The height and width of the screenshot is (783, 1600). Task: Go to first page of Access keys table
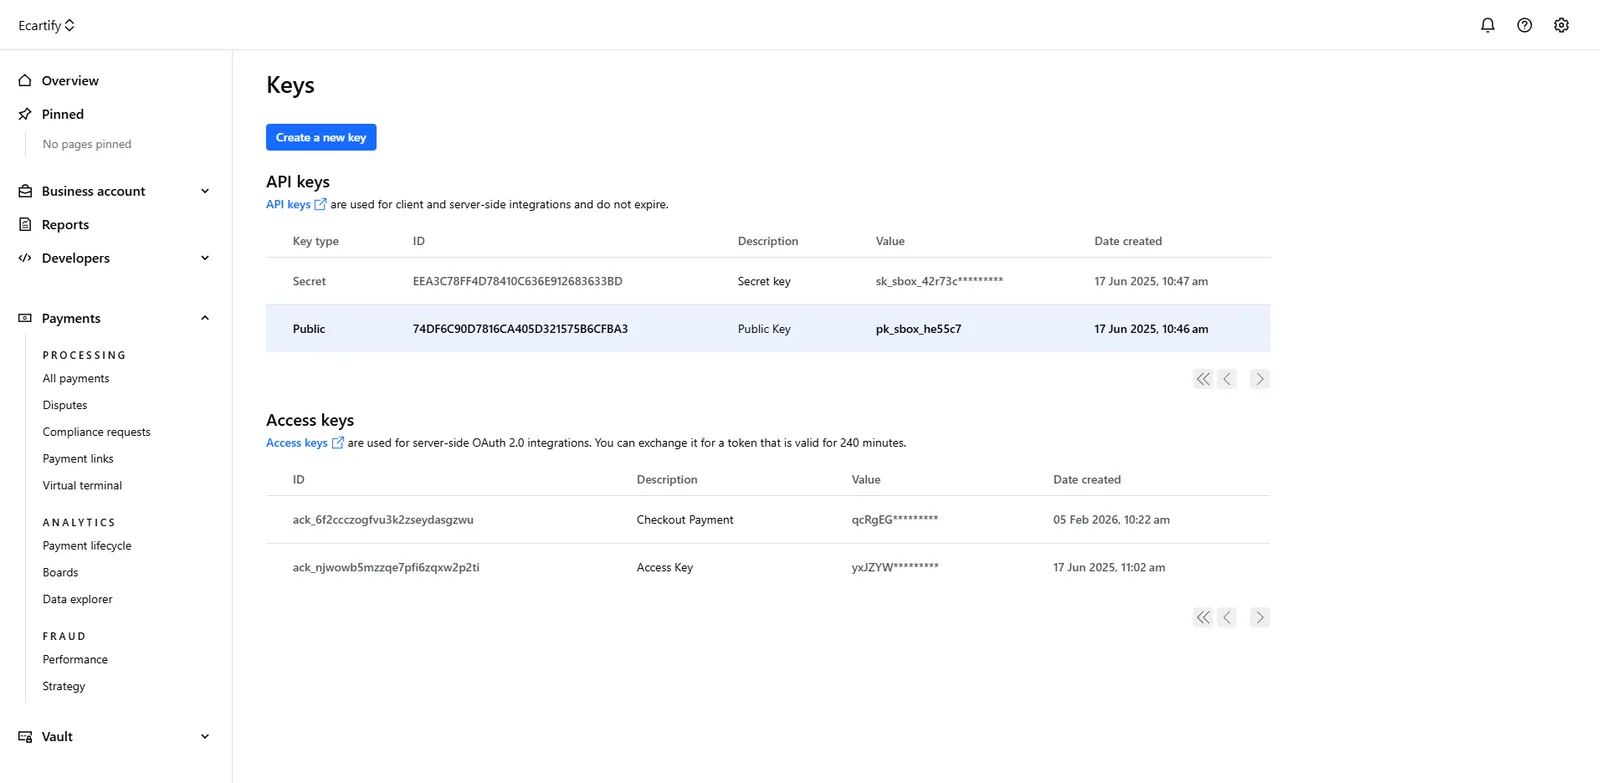1203,618
